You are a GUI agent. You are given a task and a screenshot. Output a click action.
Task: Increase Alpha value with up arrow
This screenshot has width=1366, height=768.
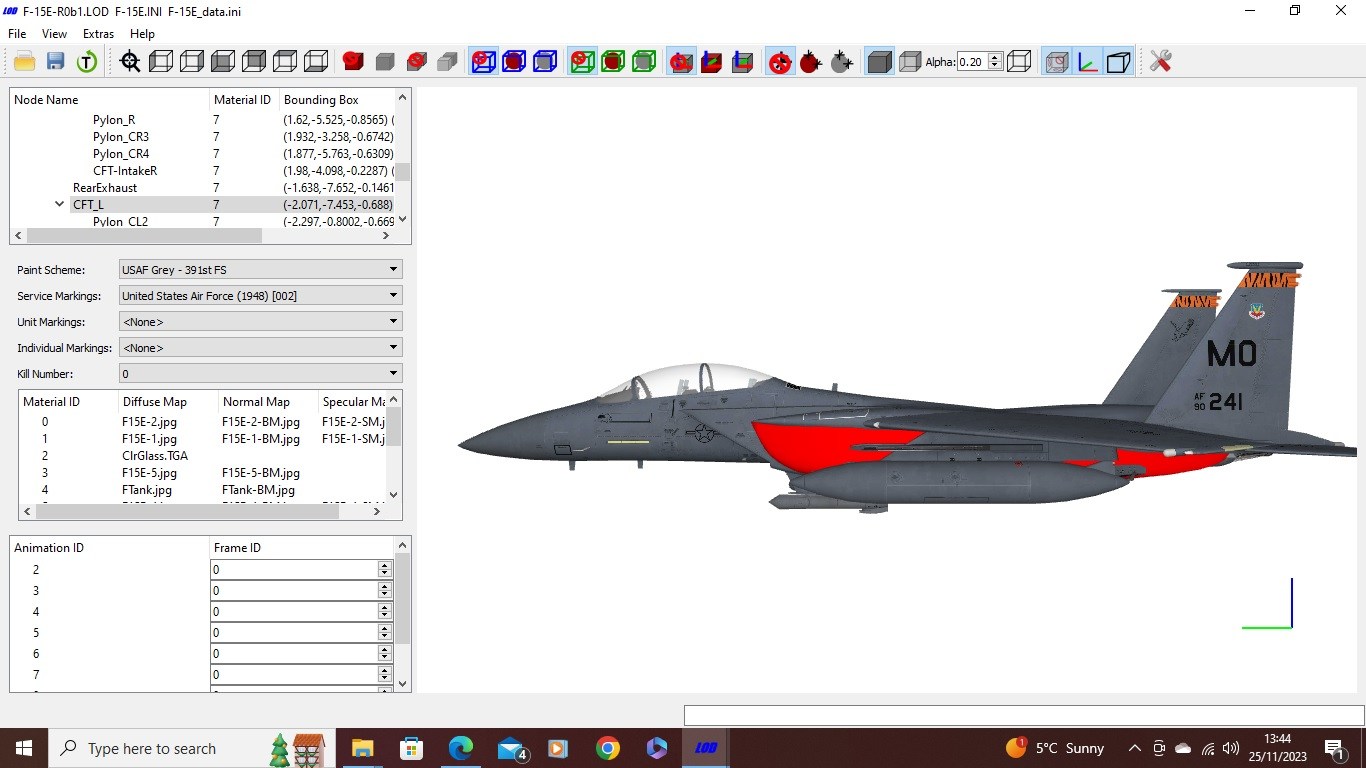[995, 57]
